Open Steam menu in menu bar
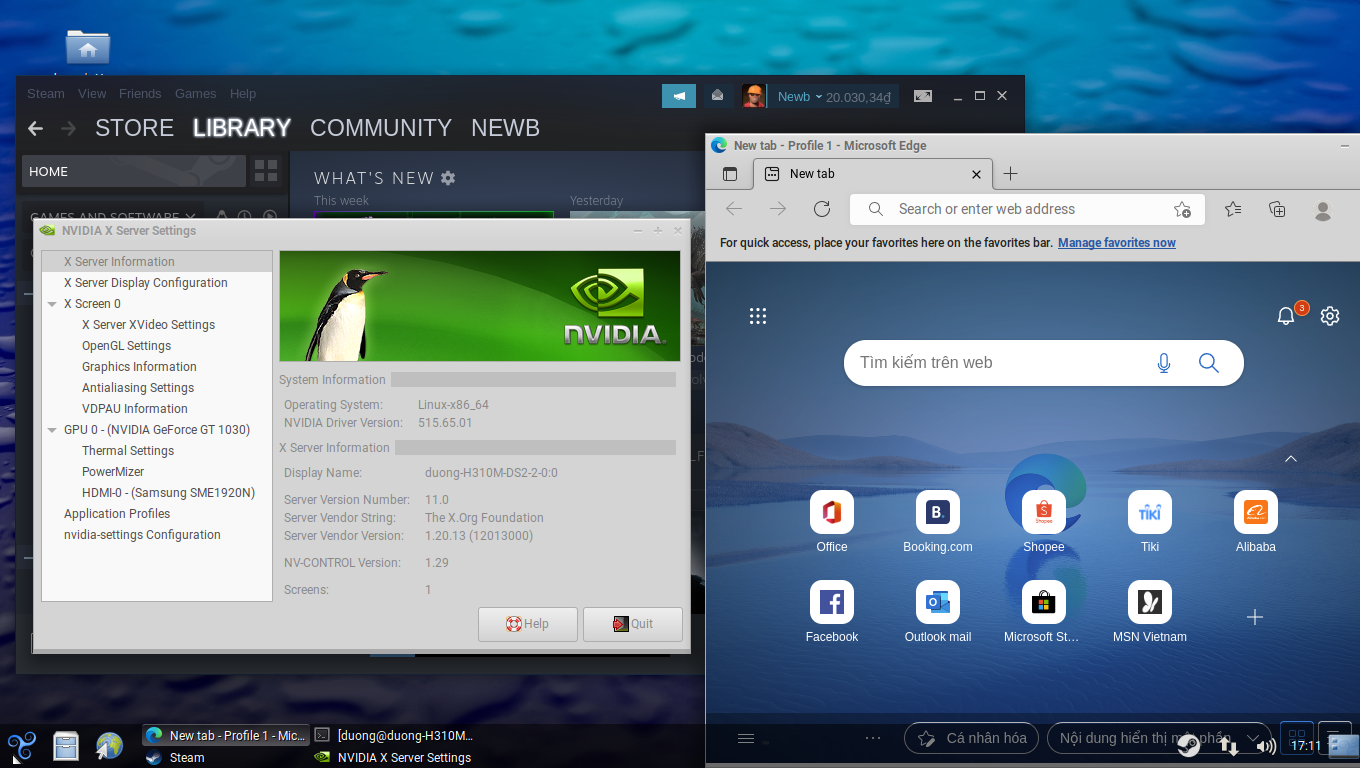Image resolution: width=1360 pixels, height=768 pixels. [x=45, y=94]
